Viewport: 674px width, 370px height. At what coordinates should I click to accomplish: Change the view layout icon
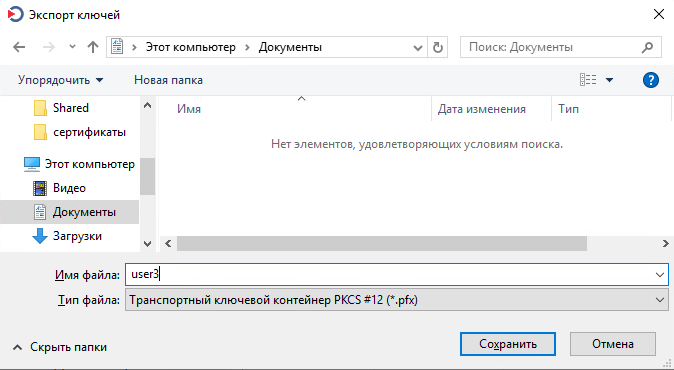[588, 80]
